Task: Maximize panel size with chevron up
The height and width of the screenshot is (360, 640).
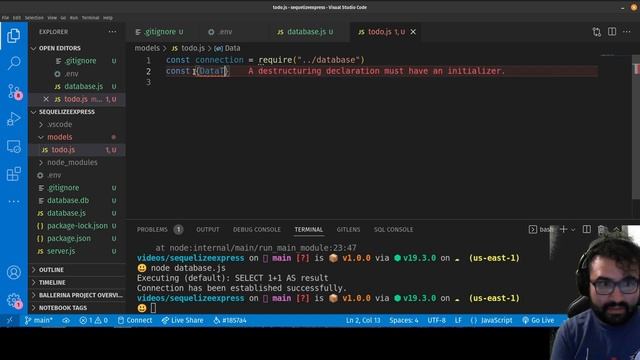Action: coord(616,229)
